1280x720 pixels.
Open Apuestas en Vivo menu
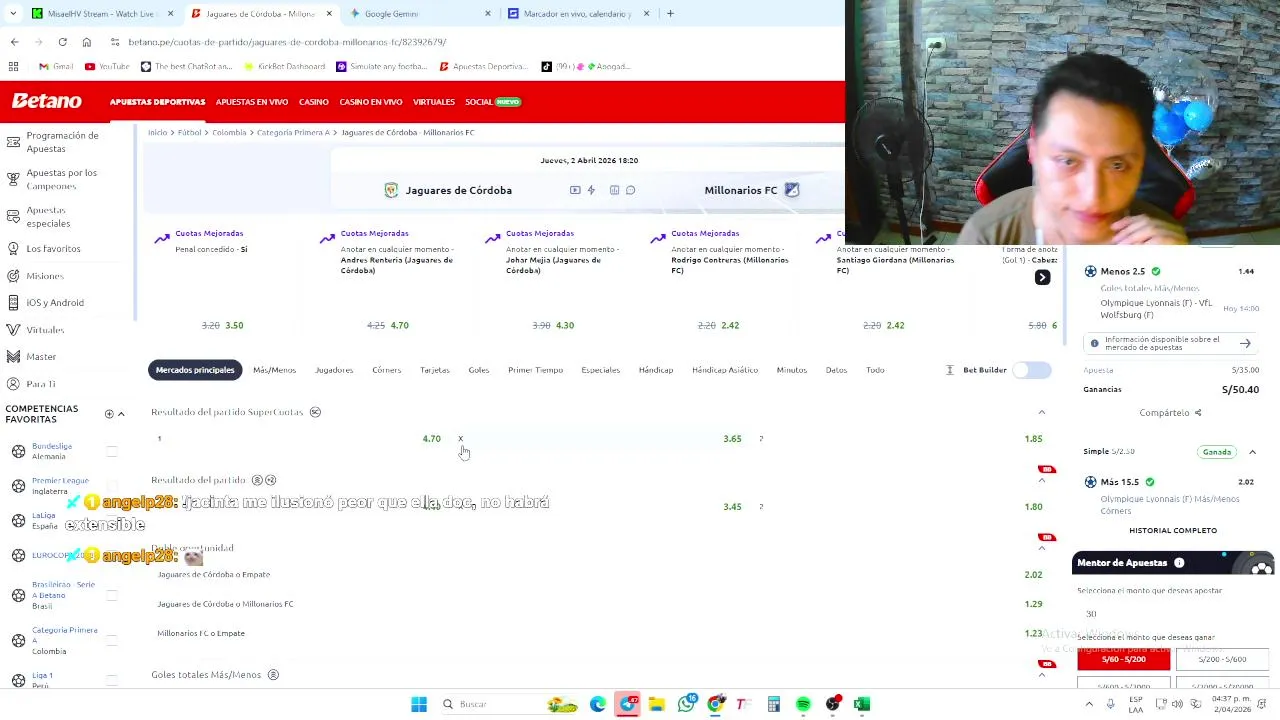(x=252, y=102)
